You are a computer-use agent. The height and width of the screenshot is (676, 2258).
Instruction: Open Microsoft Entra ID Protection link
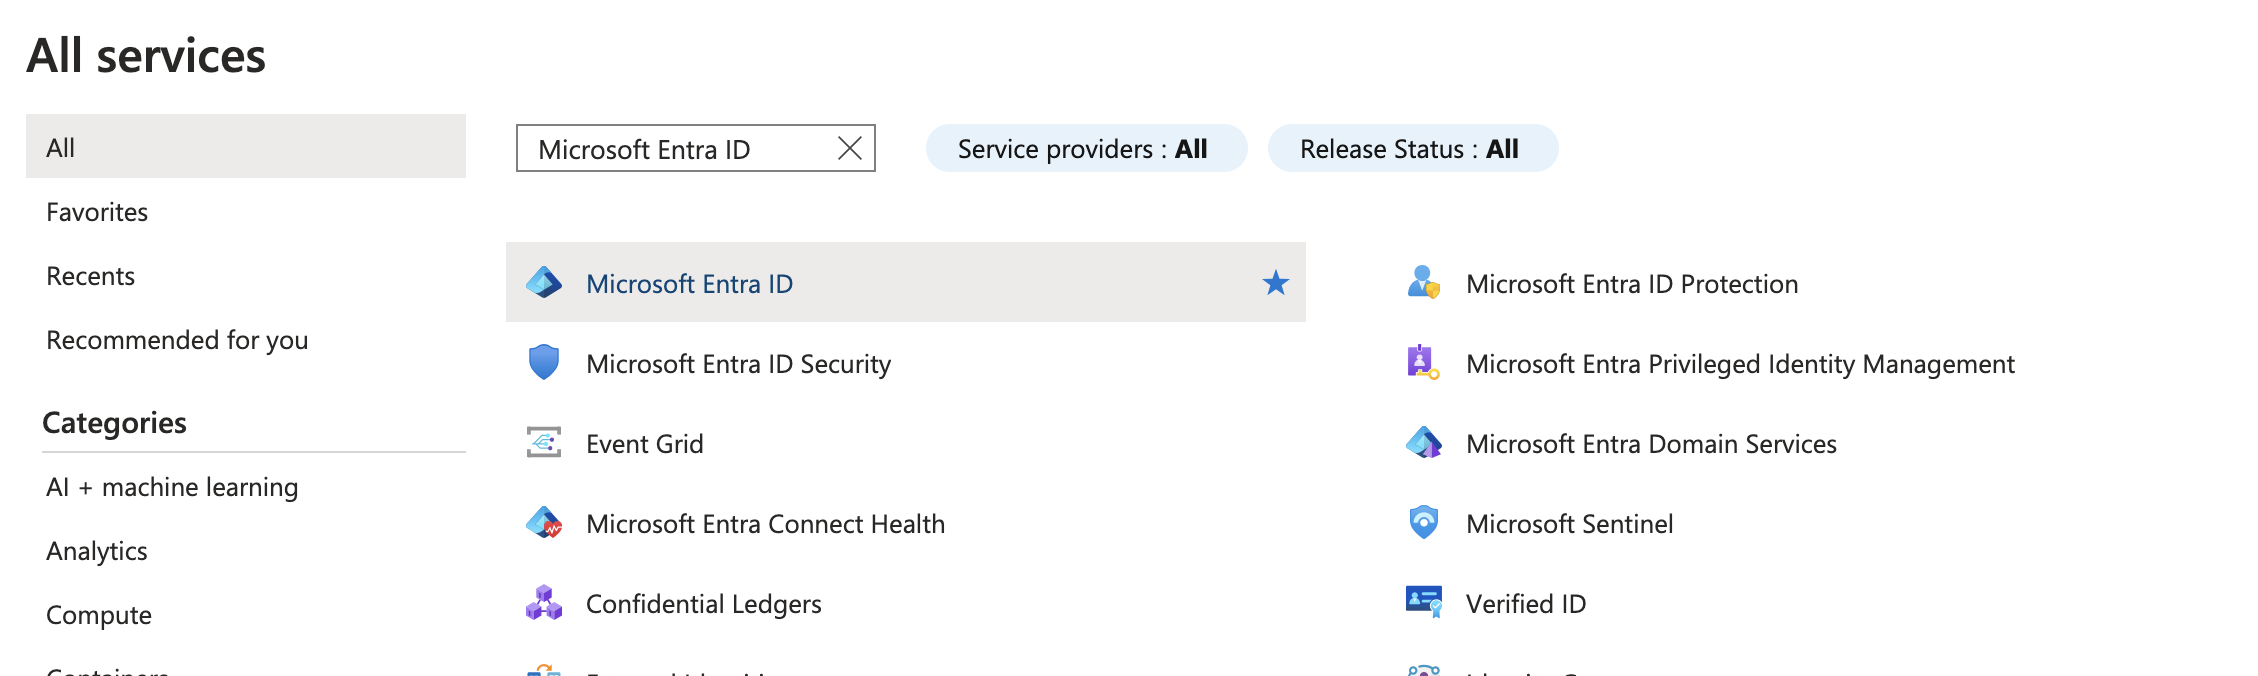pos(1632,284)
